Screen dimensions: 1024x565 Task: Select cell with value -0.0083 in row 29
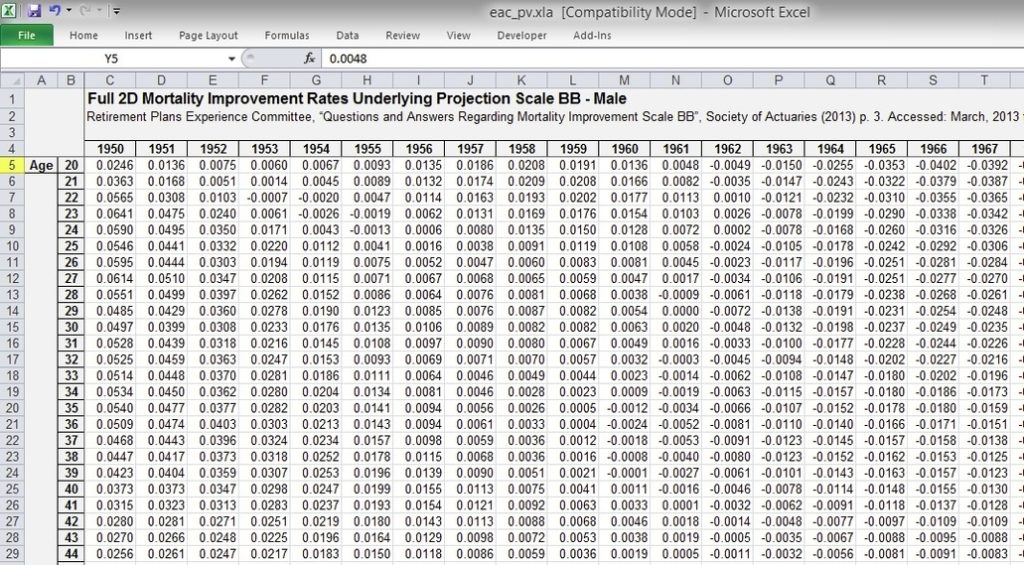pyautogui.click(x=984, y=554)
